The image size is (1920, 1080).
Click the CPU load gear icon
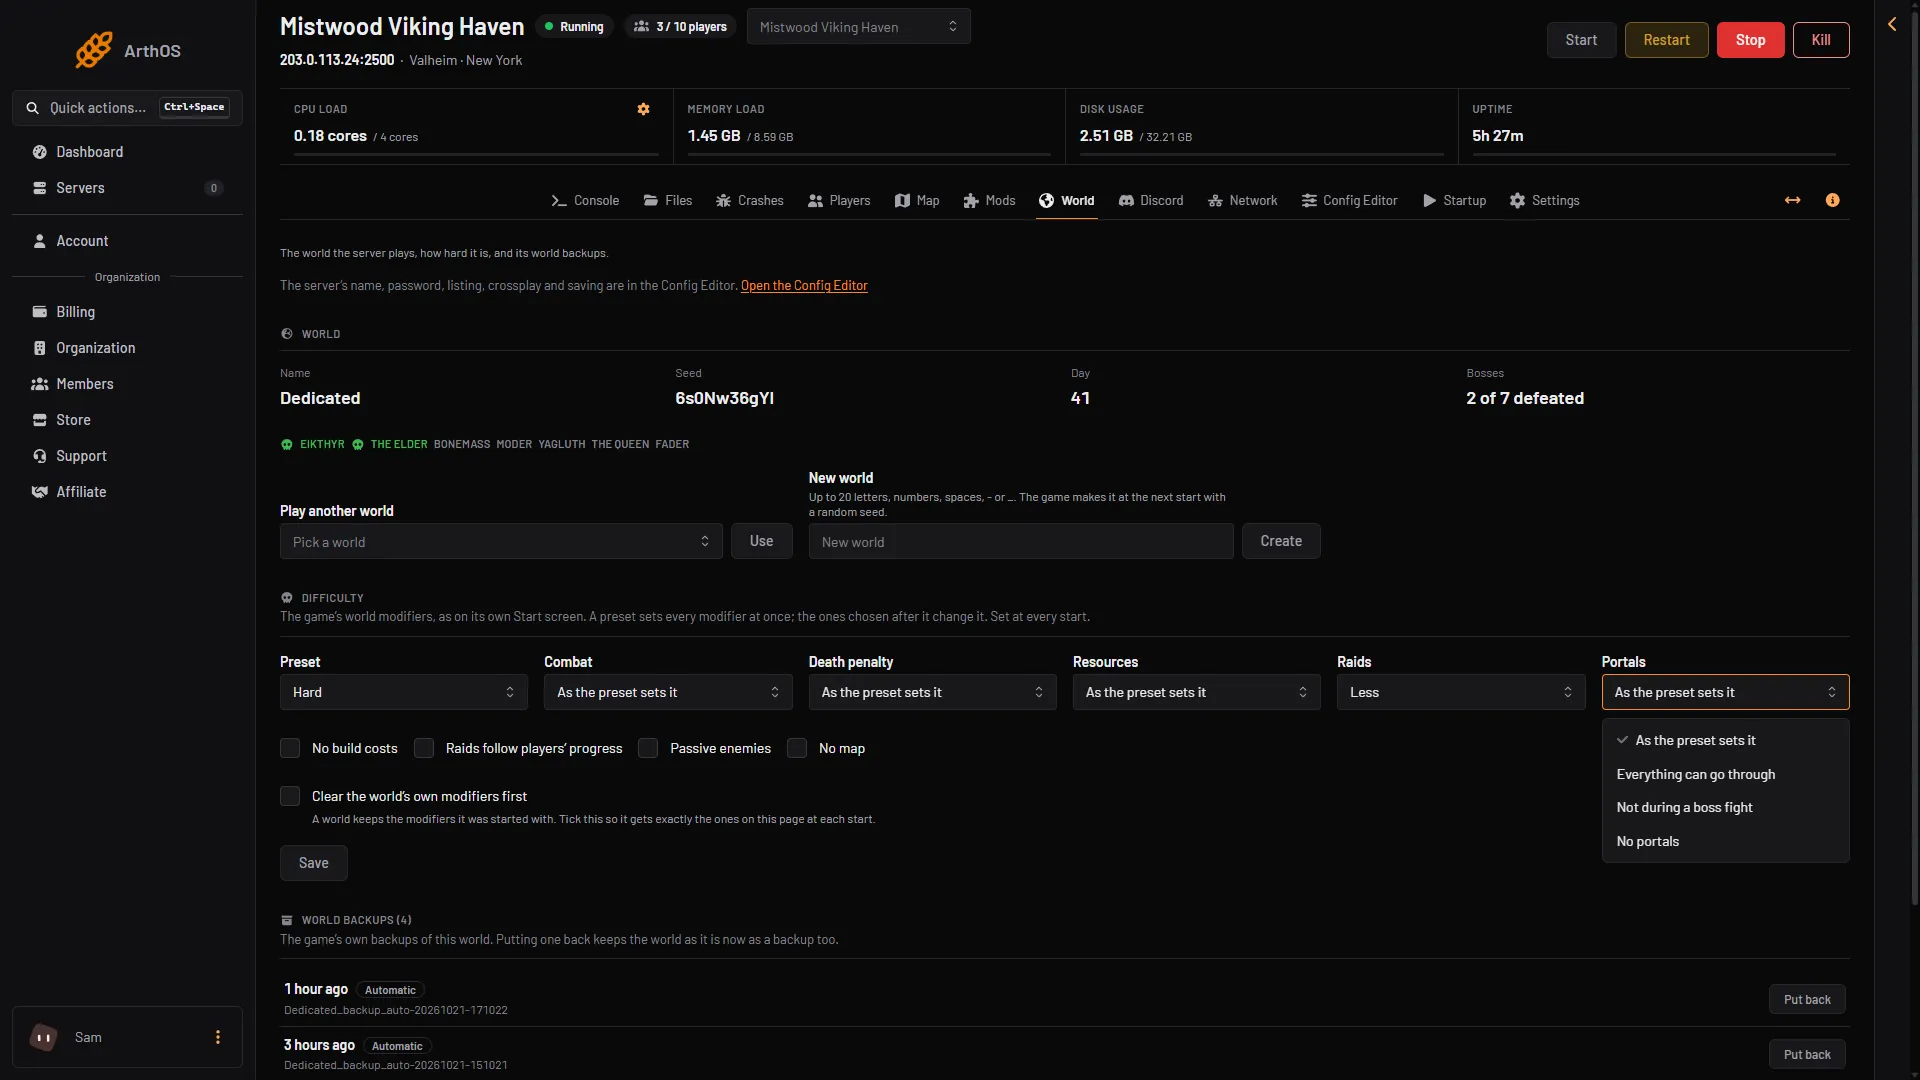click(x=644, y=109)
